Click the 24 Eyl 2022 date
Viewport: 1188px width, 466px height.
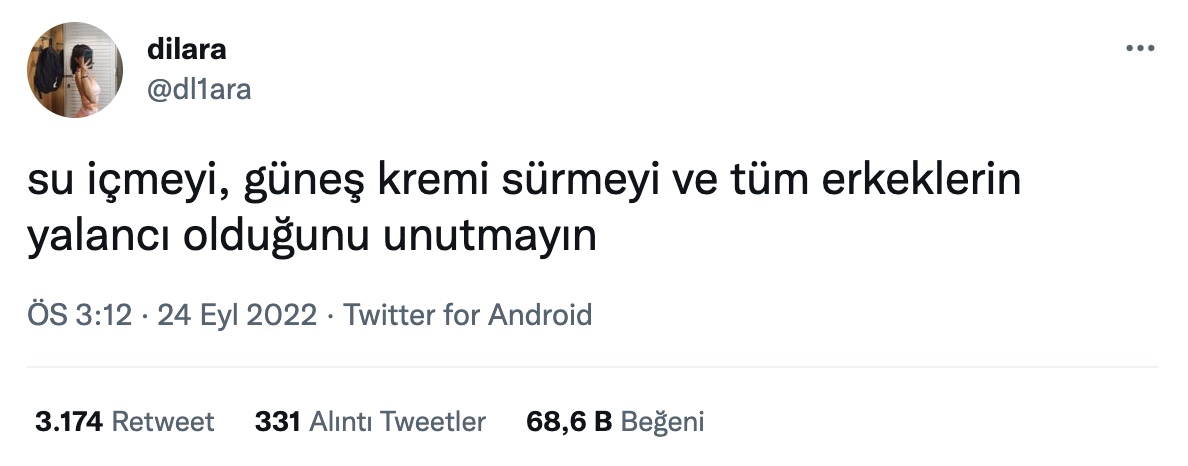[x=236, y=314]
